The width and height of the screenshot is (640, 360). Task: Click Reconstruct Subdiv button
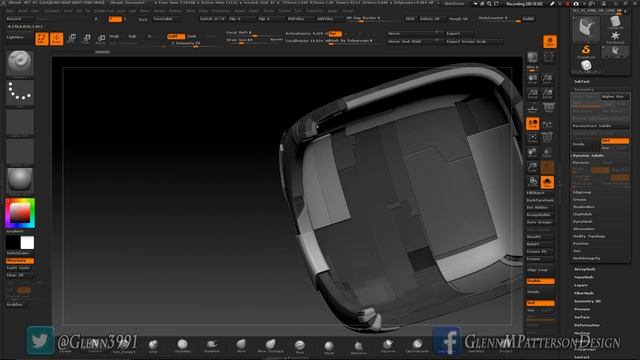600,126
